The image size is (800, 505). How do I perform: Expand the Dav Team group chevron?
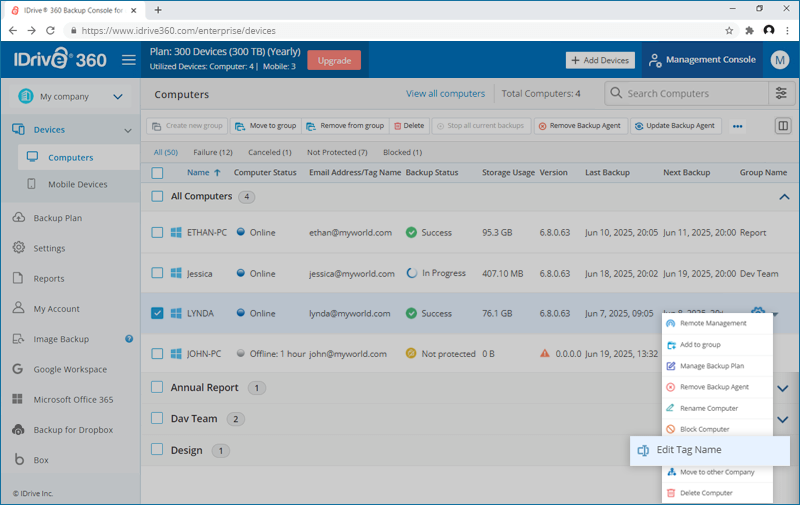[783, 419]
